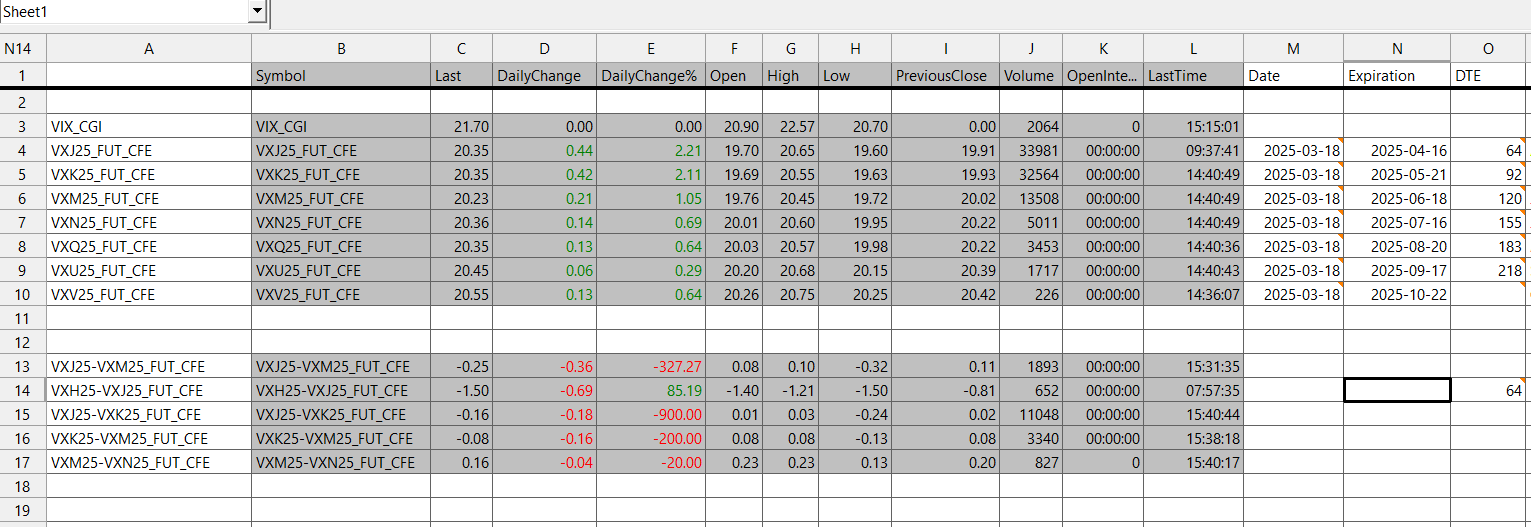Click daily change percent -327.27
The image size is (1531, 527).
(x=651, y=367)
